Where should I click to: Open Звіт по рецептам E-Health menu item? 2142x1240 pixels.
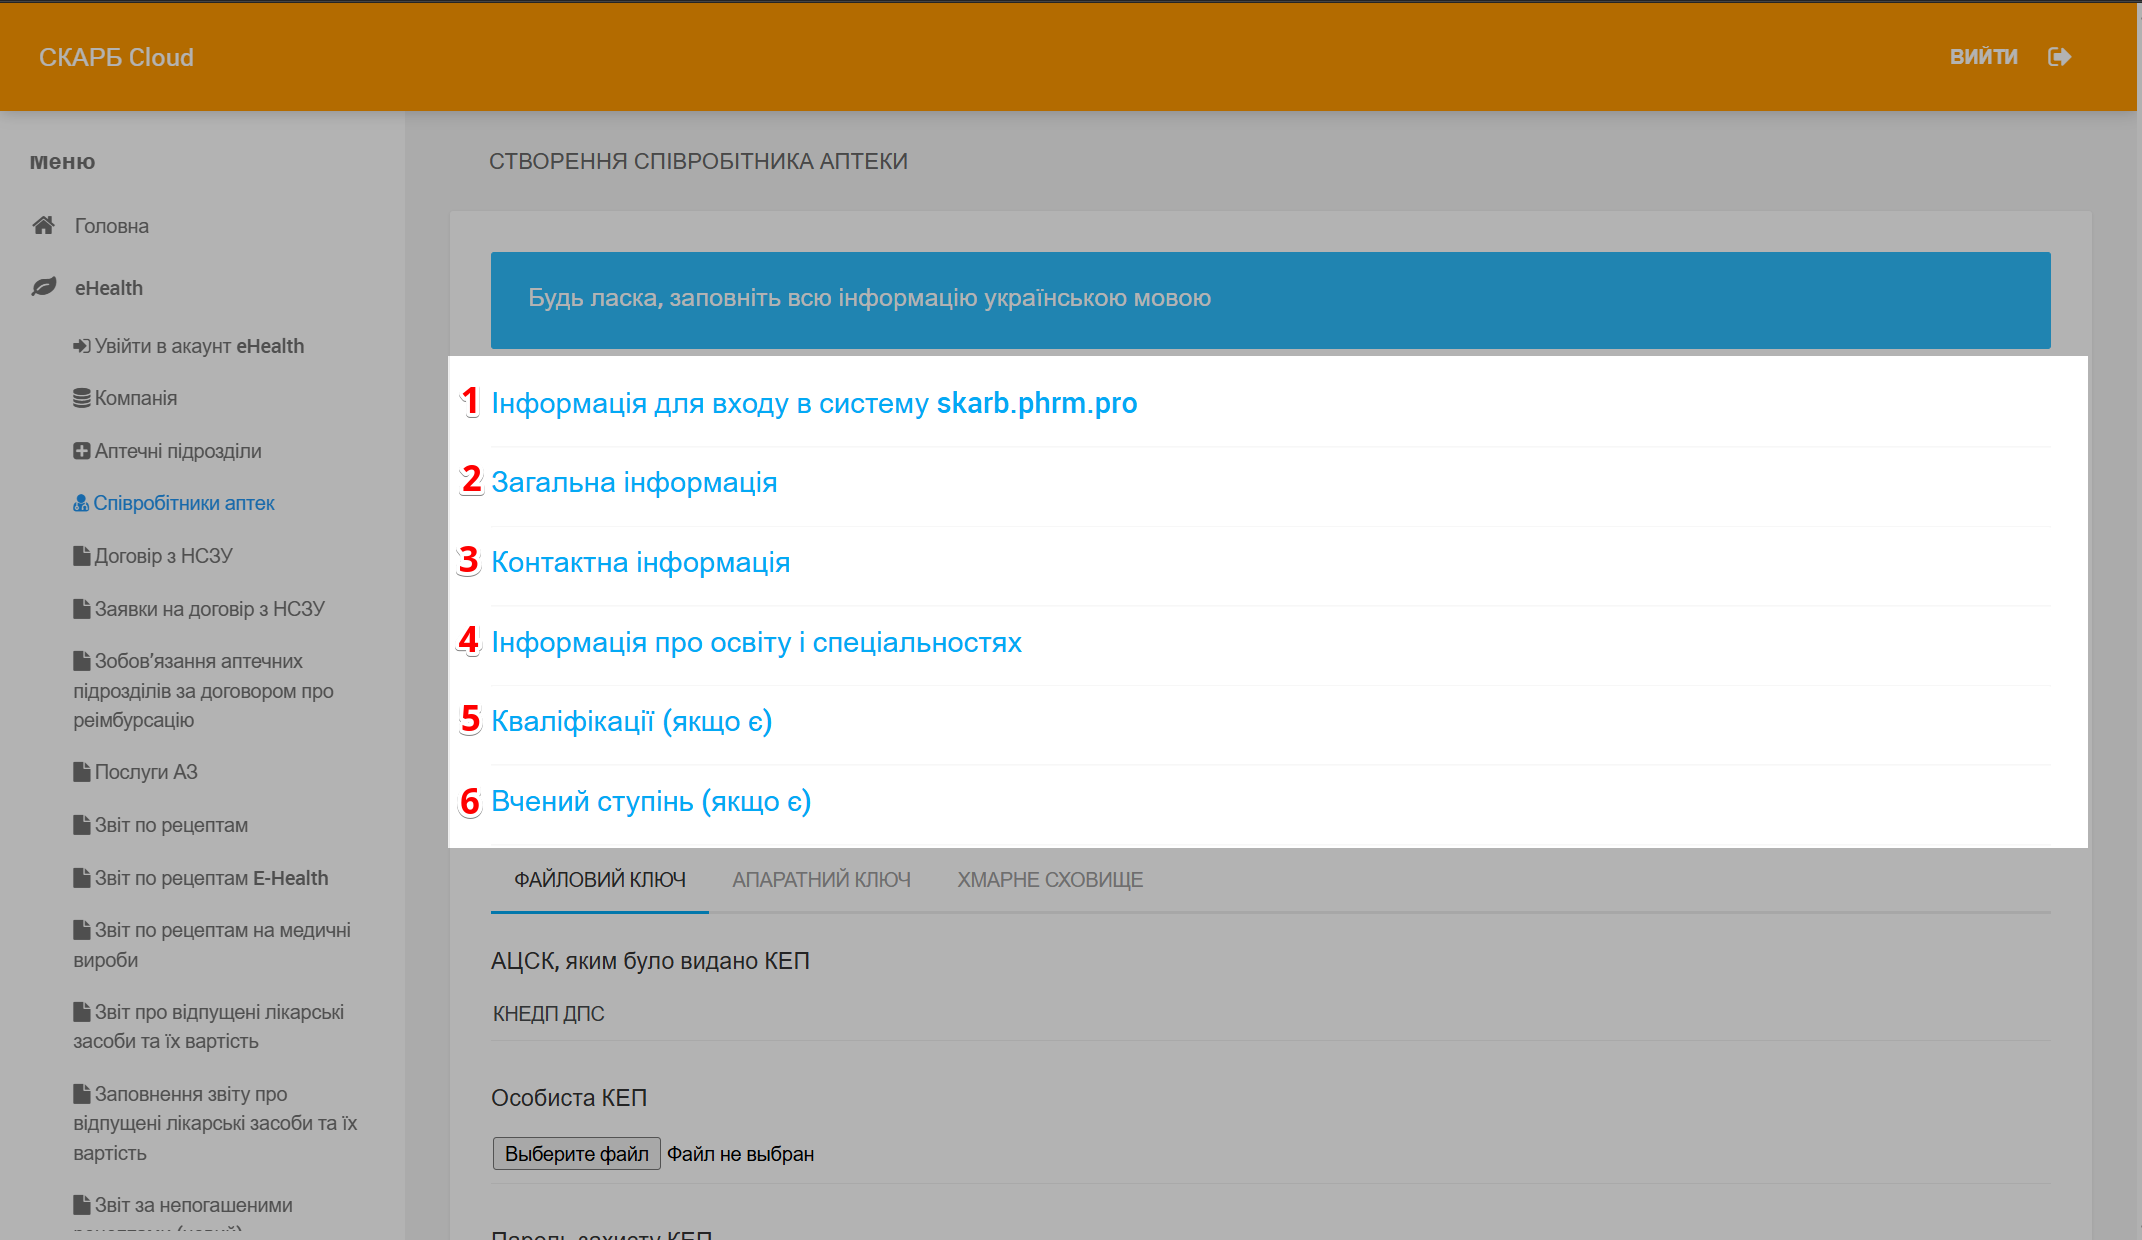point(211,878)
